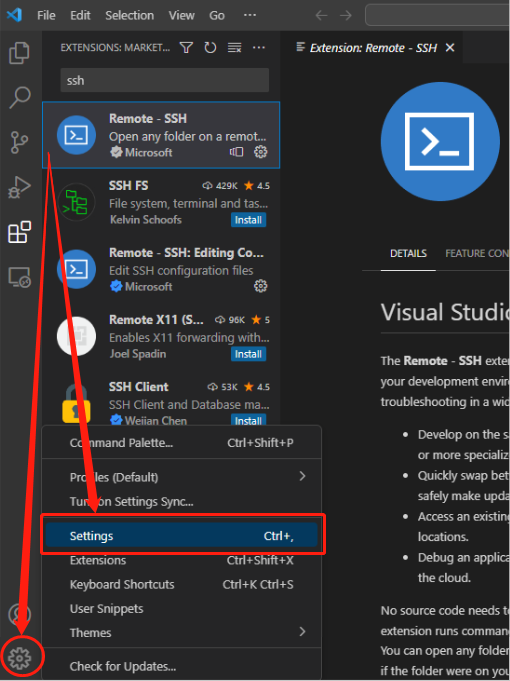Open the Explorer view in activity bar
The image size is (510, 681).
pyautogui.click(x=20, y=53)
